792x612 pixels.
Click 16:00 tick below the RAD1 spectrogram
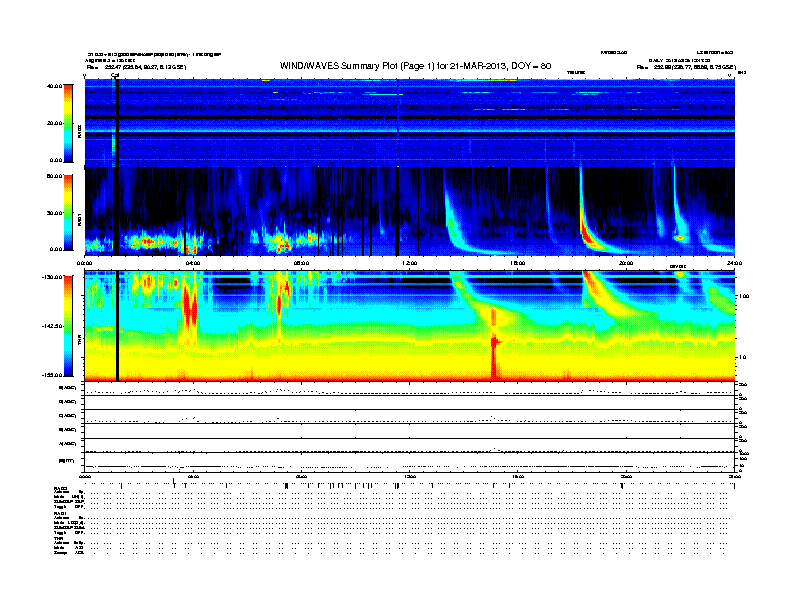coord(518,263)
